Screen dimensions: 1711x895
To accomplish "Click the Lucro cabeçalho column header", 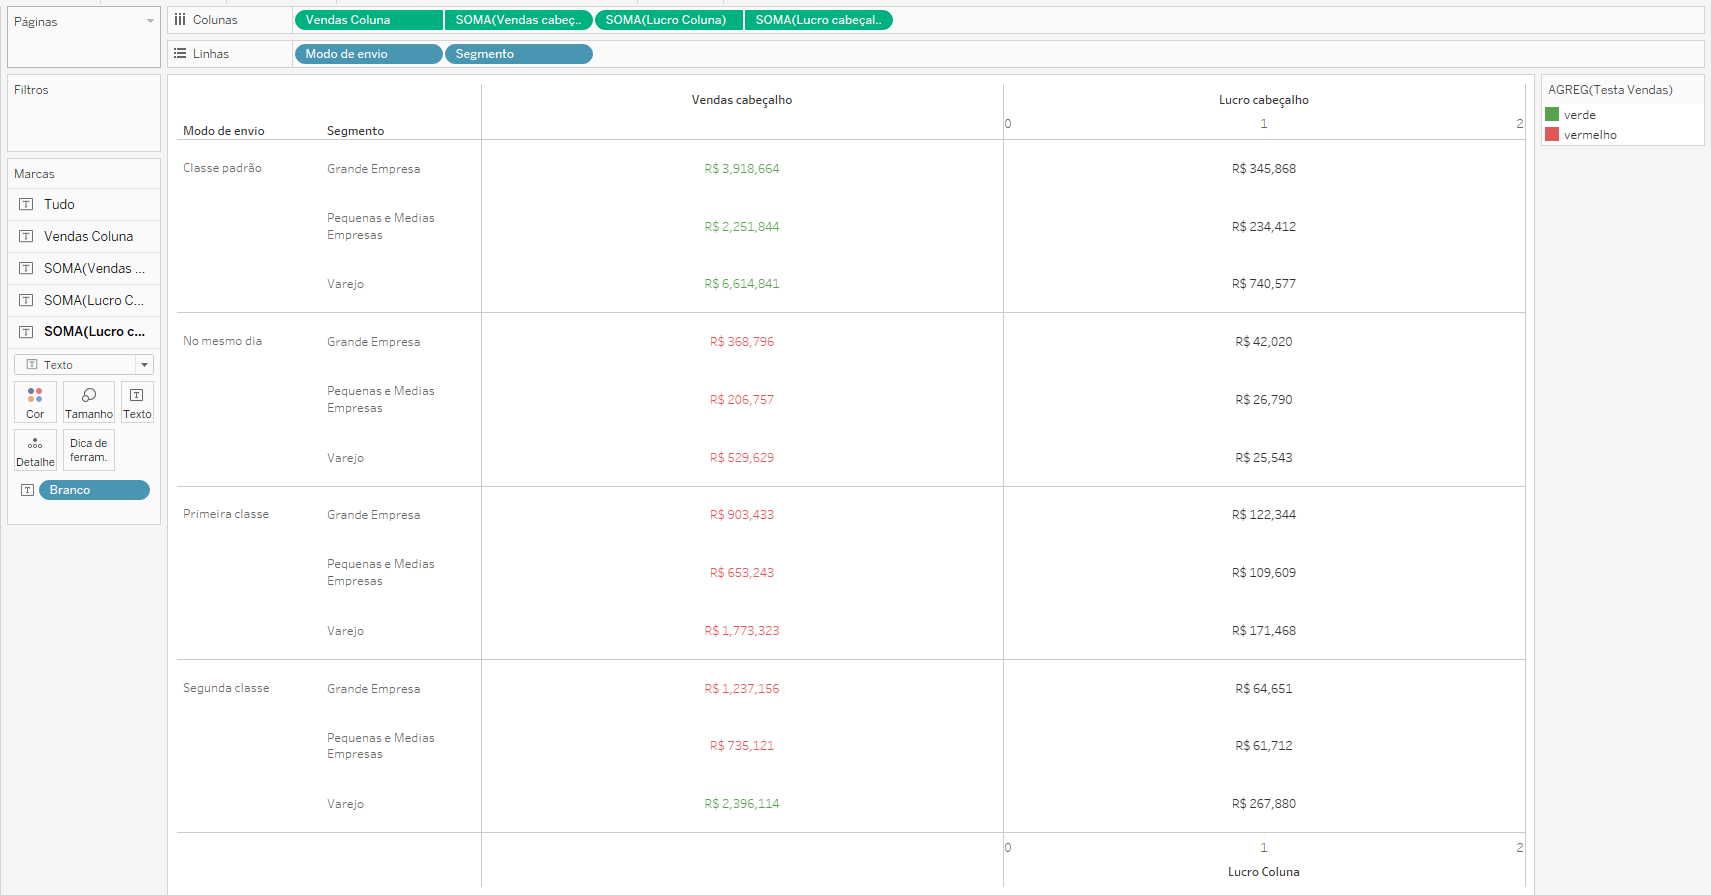I will (x=1264, y=100).
